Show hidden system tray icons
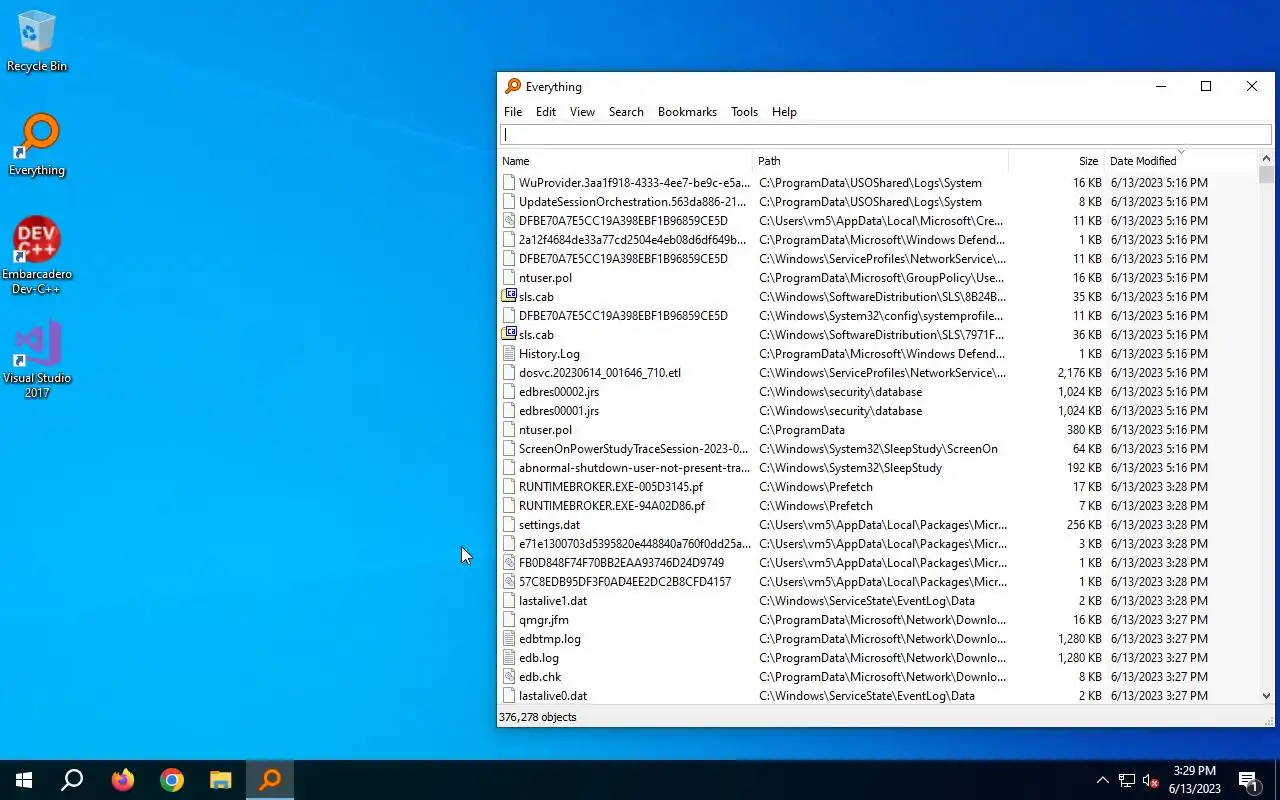The height and width of the screenshot is (800, 1280). (x=1102, y=780)
